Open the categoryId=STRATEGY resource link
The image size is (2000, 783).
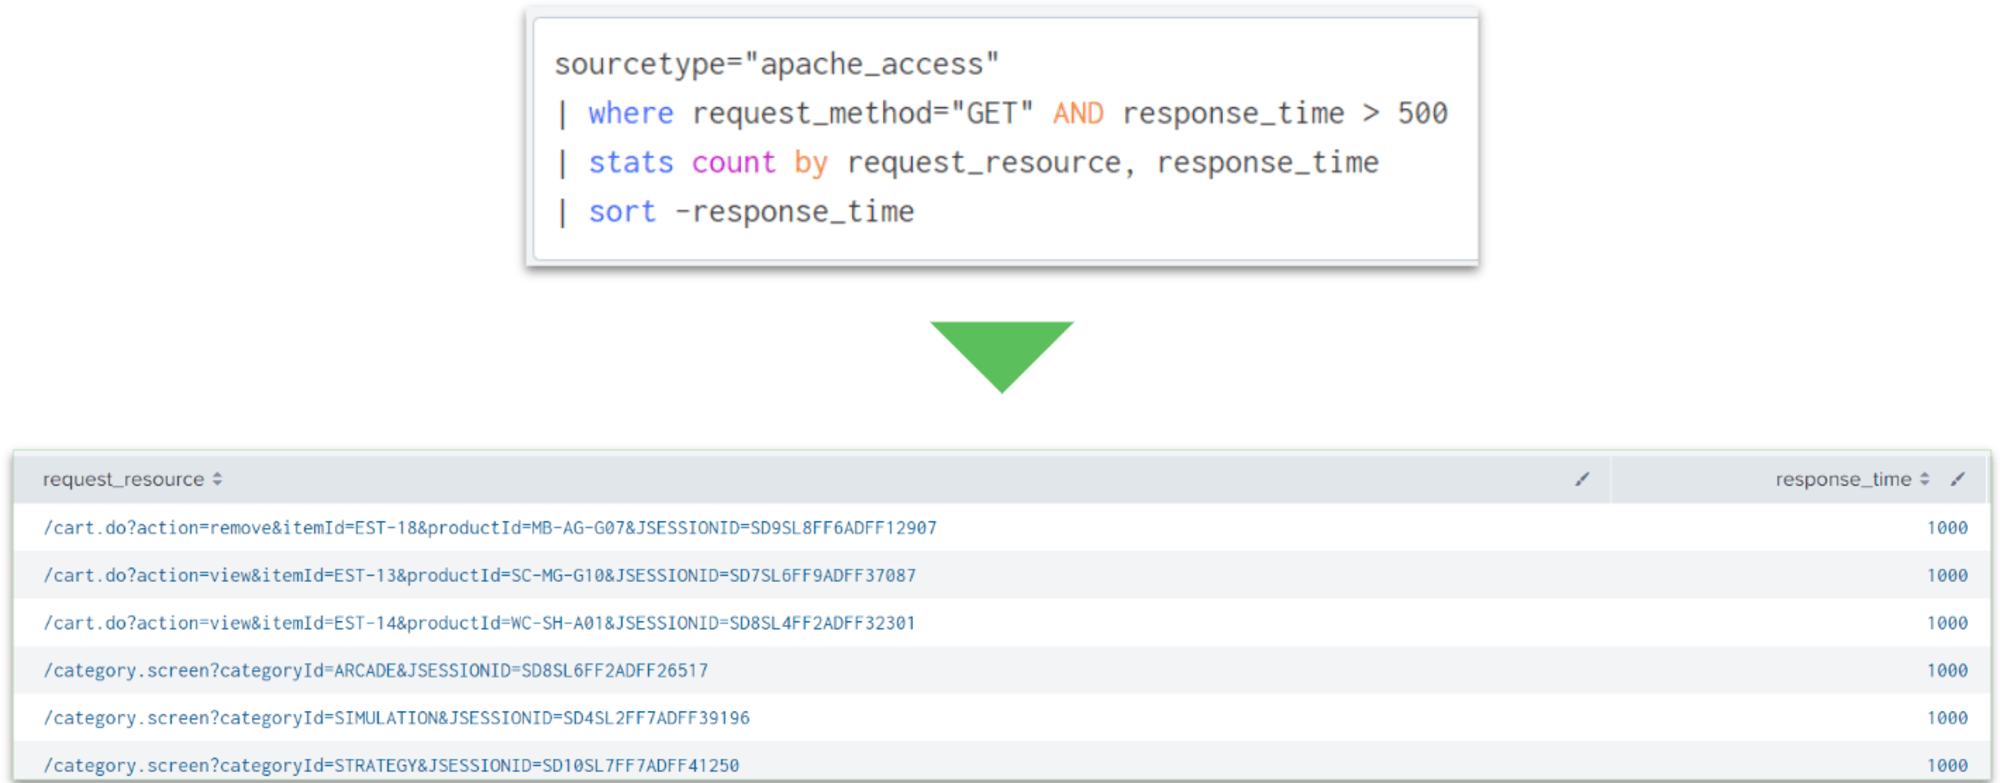(x=391, y=765)
